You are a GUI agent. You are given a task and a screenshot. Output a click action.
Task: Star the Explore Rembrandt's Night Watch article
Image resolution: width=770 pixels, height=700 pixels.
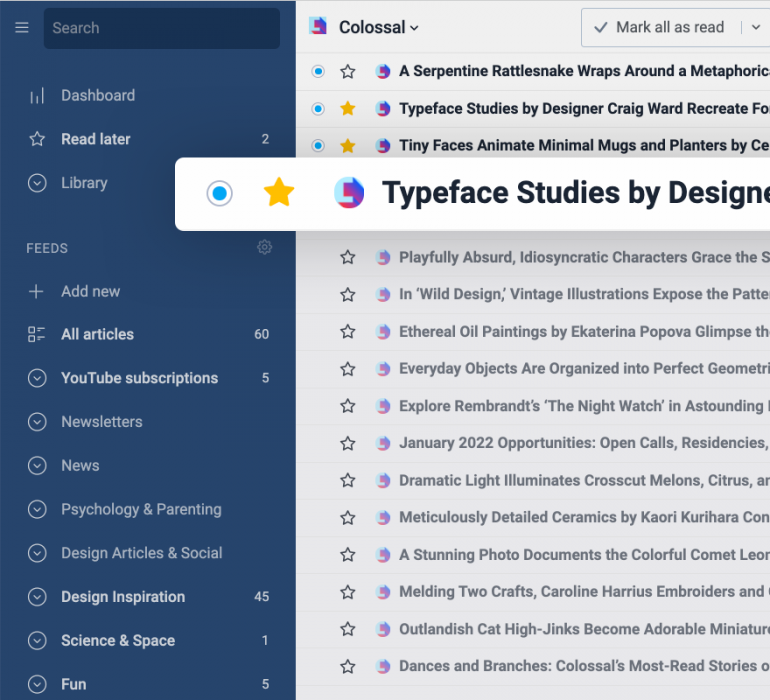coord(348,406)
